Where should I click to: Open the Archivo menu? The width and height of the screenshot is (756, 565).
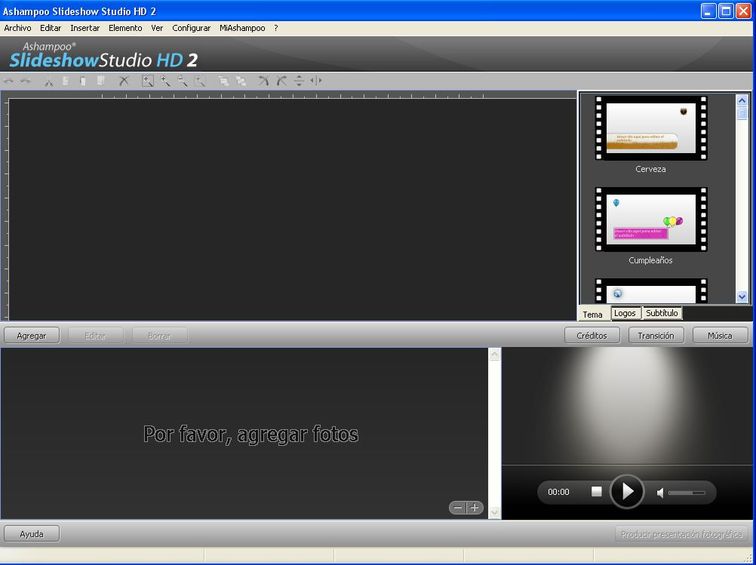[18, 28]
